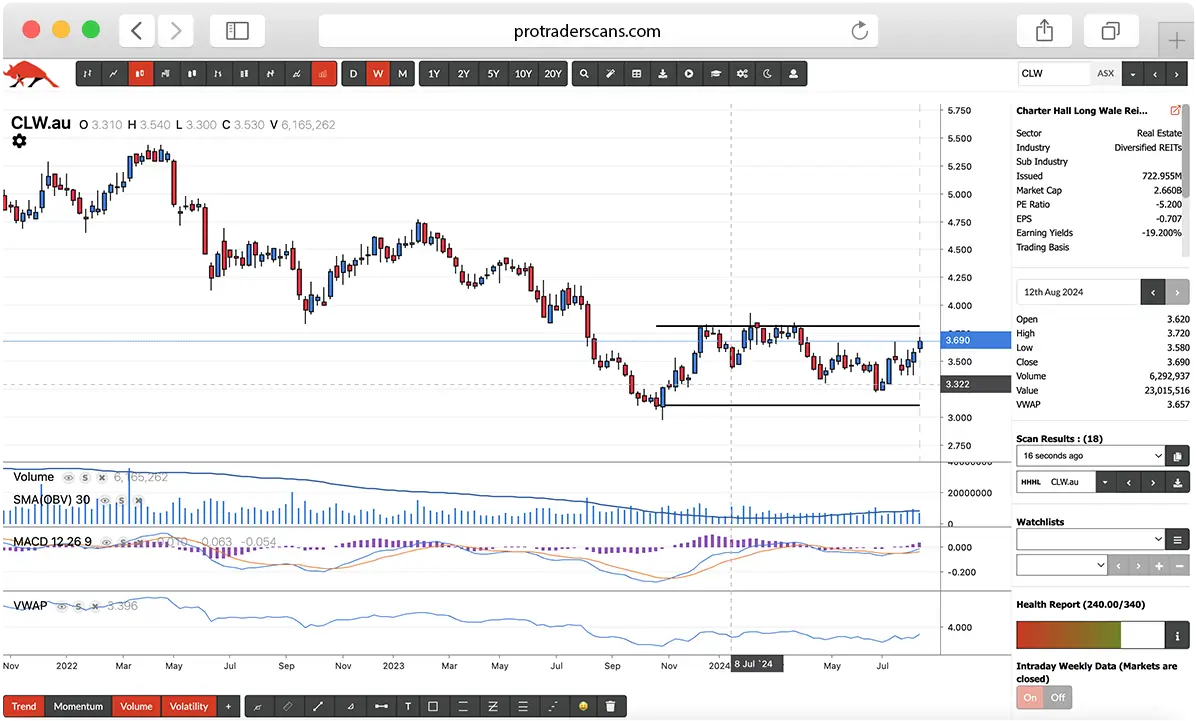Toggle the Momentum indicator group
The width and height of the screenshot is (1196, 721).
point(78,707)
